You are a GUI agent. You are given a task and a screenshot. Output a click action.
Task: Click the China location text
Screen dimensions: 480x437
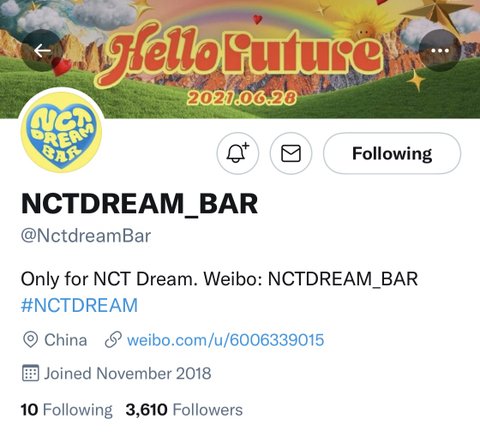66,340
